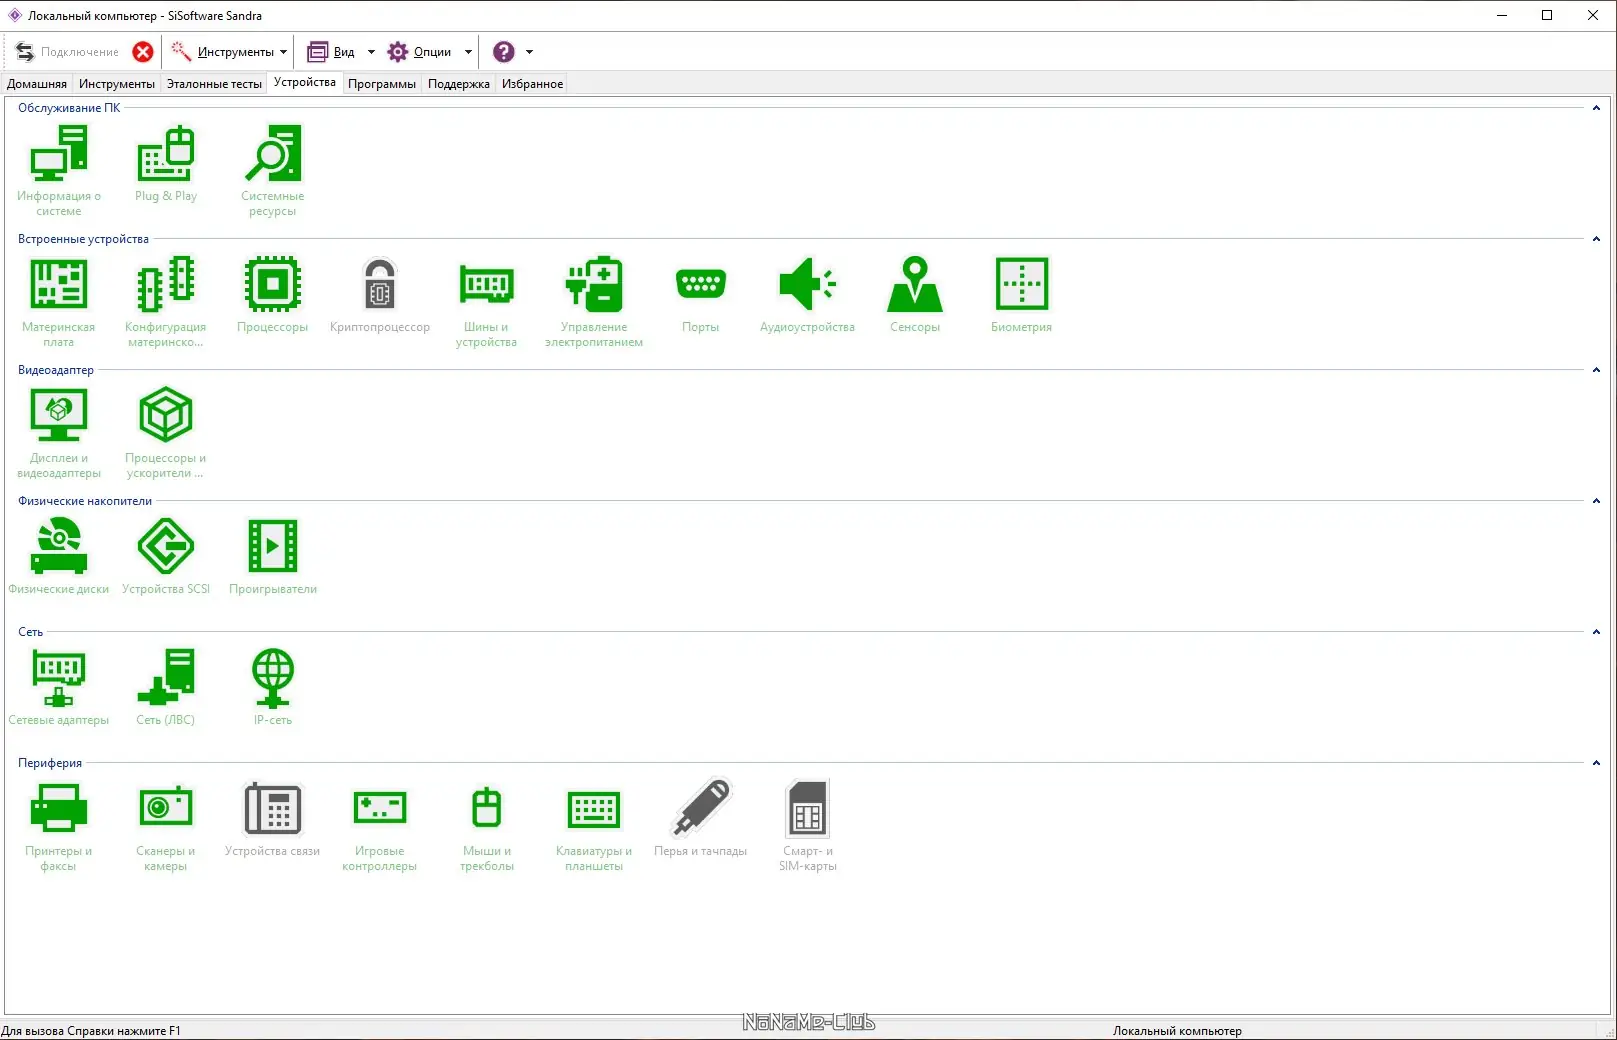Click the purple help question mark
This screenshot has height=1040, width=1617.
pos(504,52)
